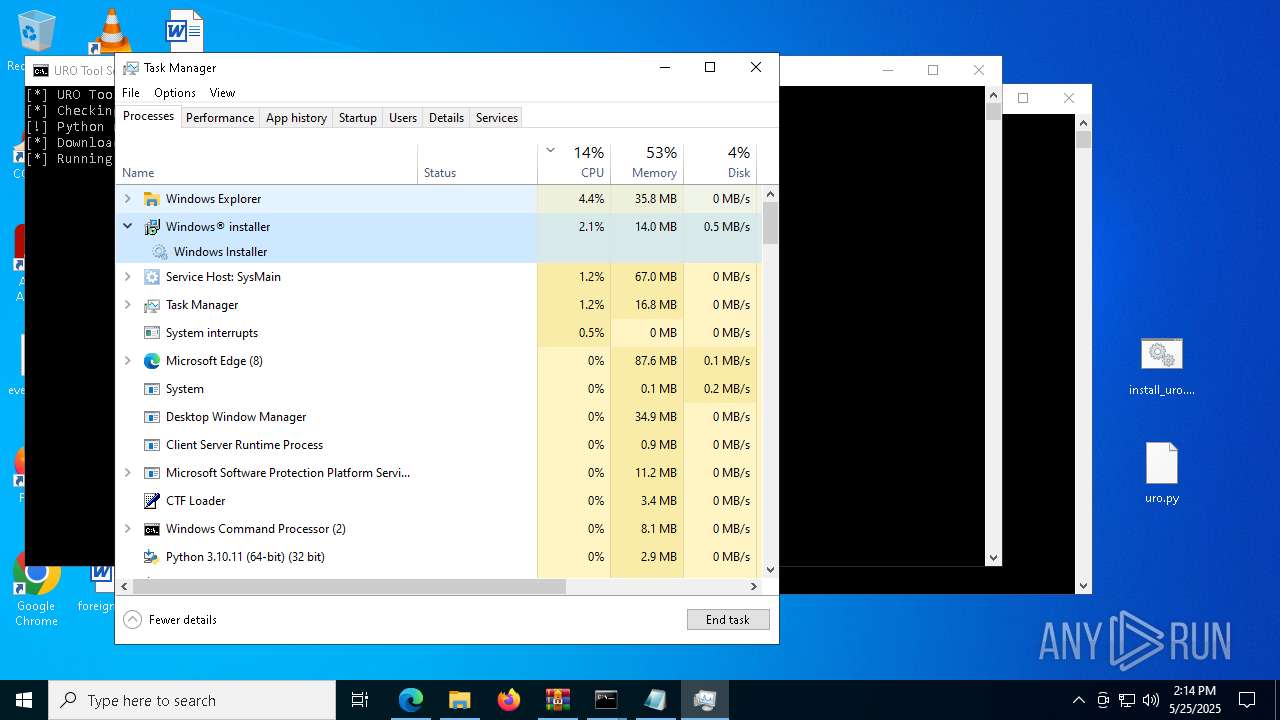The width and height of the screenshot is (1280, 720).
Task: Open the File menu
Action: pyautogui.click(x=131, y=93)
